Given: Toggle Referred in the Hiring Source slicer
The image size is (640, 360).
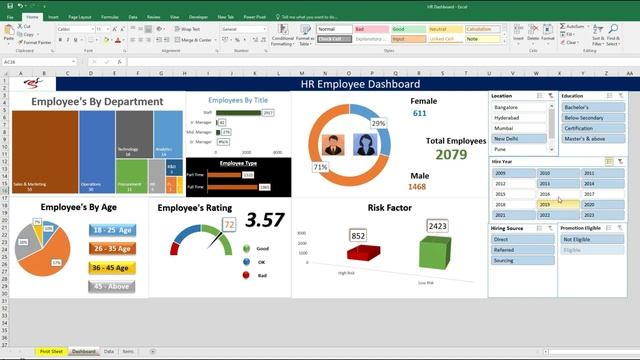Looking at the screenshot, I should (x=523, y=250).
